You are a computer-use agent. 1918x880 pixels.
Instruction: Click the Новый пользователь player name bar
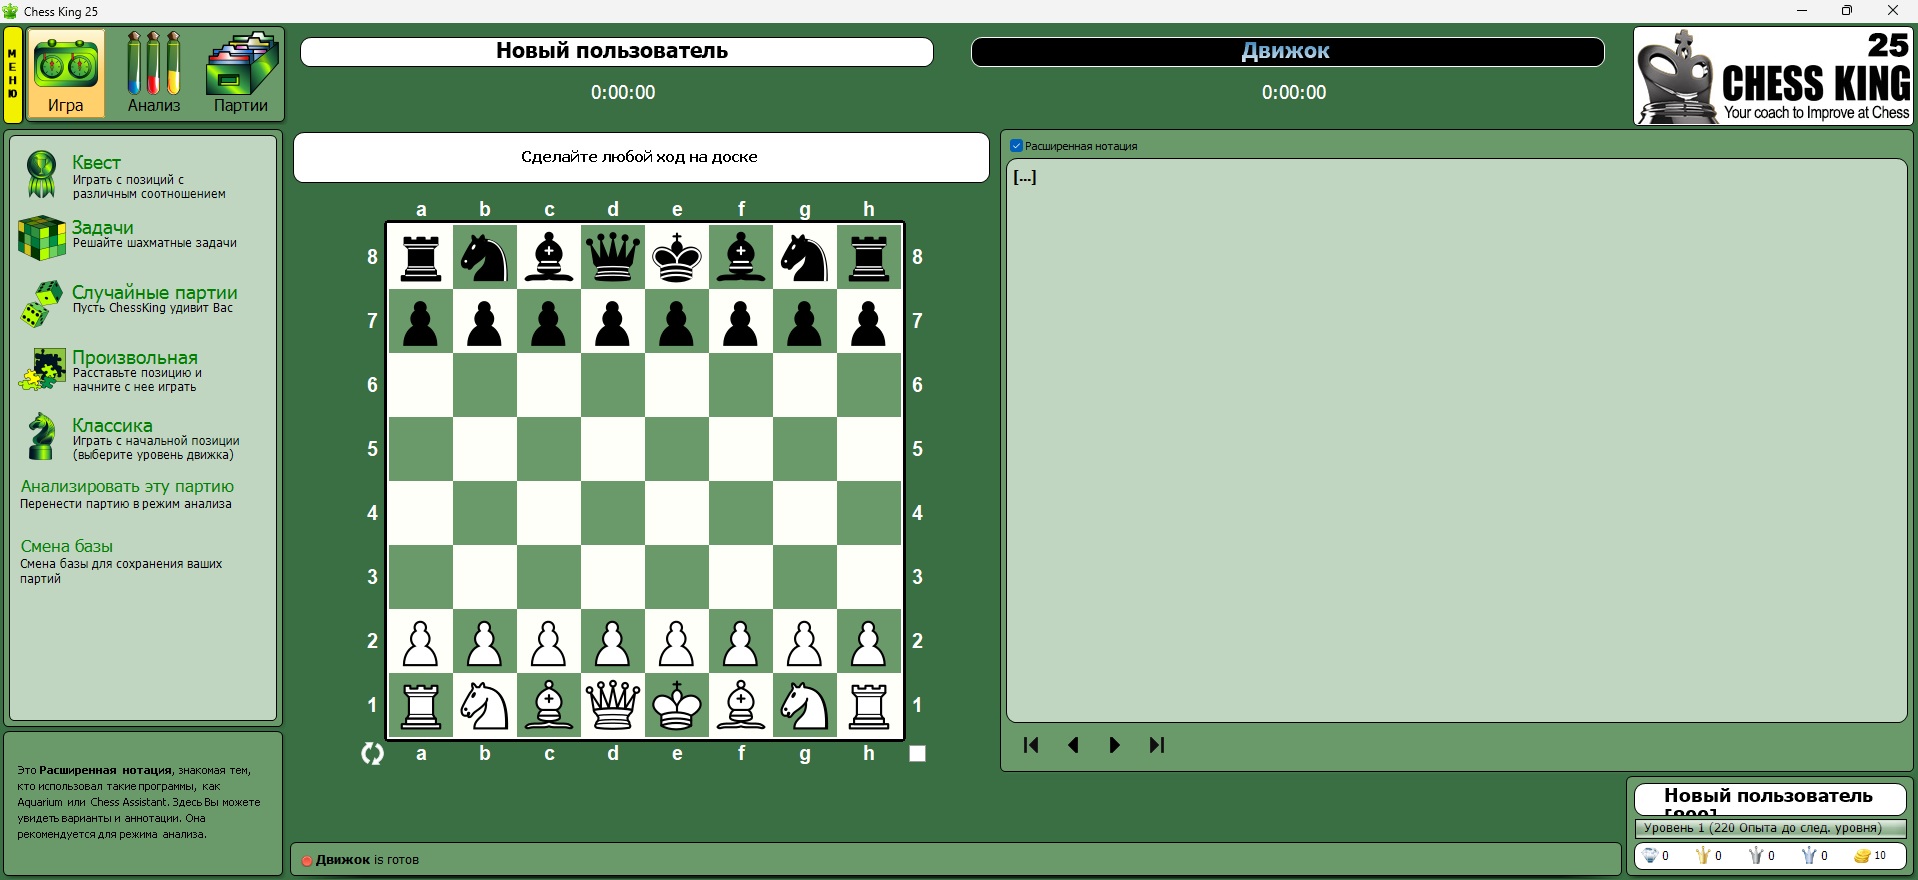(616, 52)
